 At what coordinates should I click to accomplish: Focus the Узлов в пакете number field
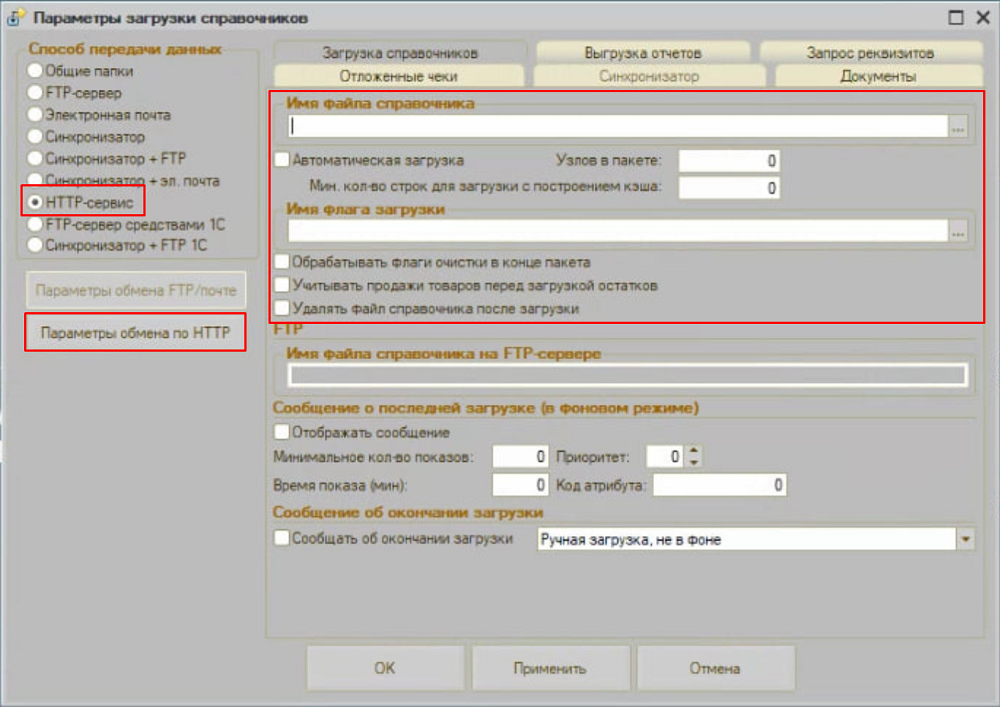point(728,161)
